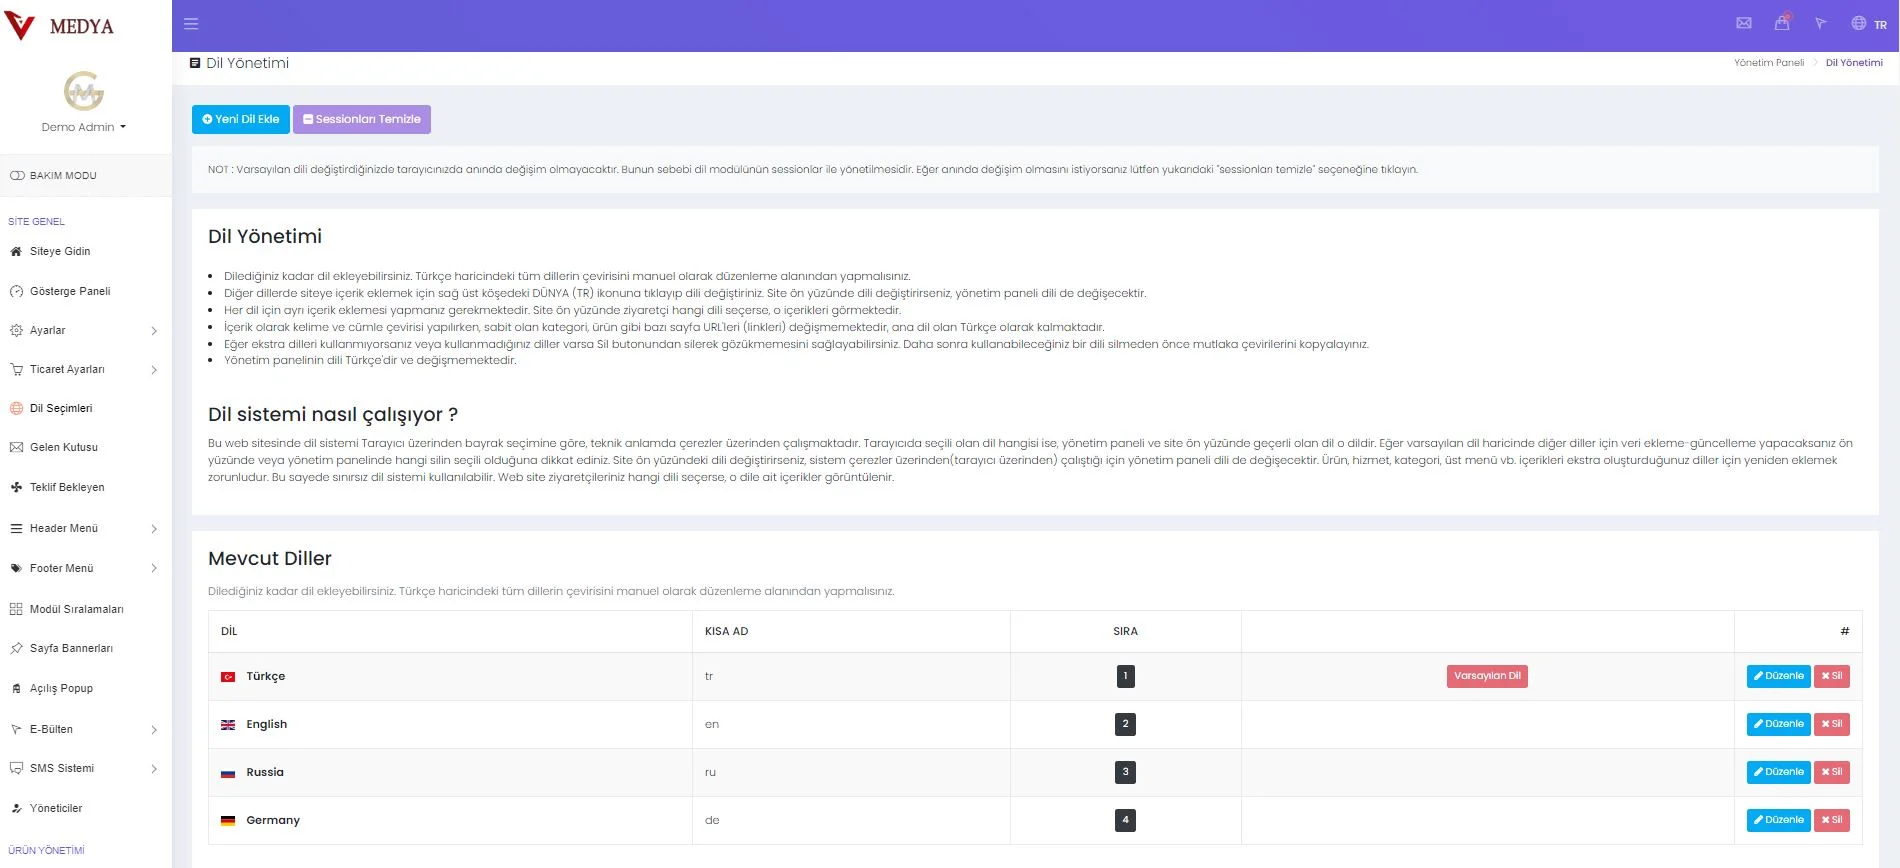Click the shopping bag notification icon

1782,23
